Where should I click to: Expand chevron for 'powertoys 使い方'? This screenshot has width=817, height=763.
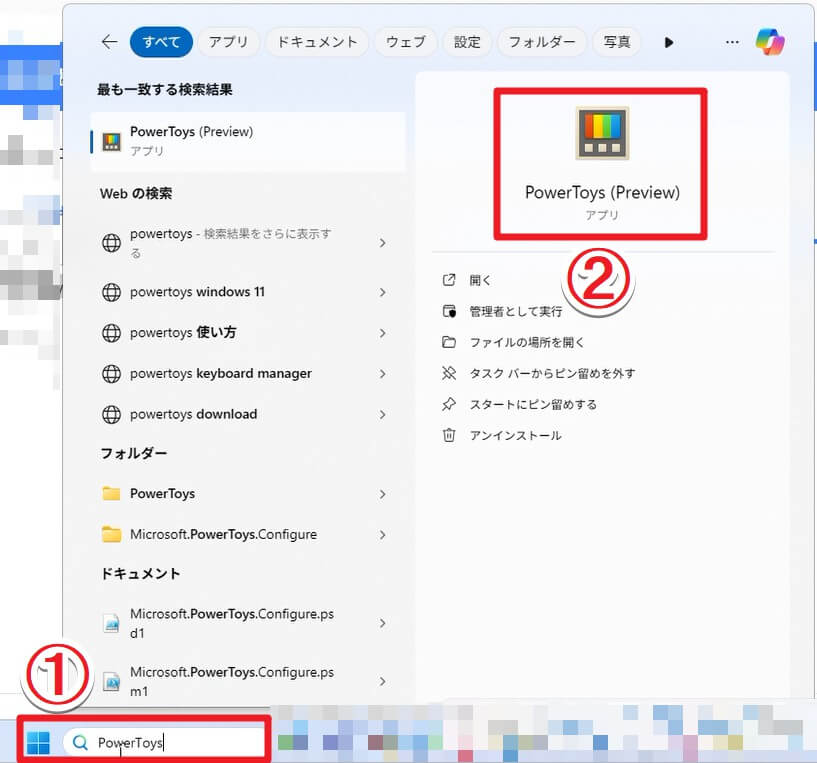click(382, 333)
